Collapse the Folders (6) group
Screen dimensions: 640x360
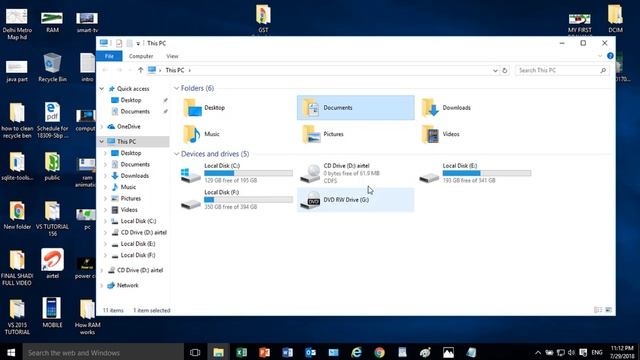click(176, 88)
